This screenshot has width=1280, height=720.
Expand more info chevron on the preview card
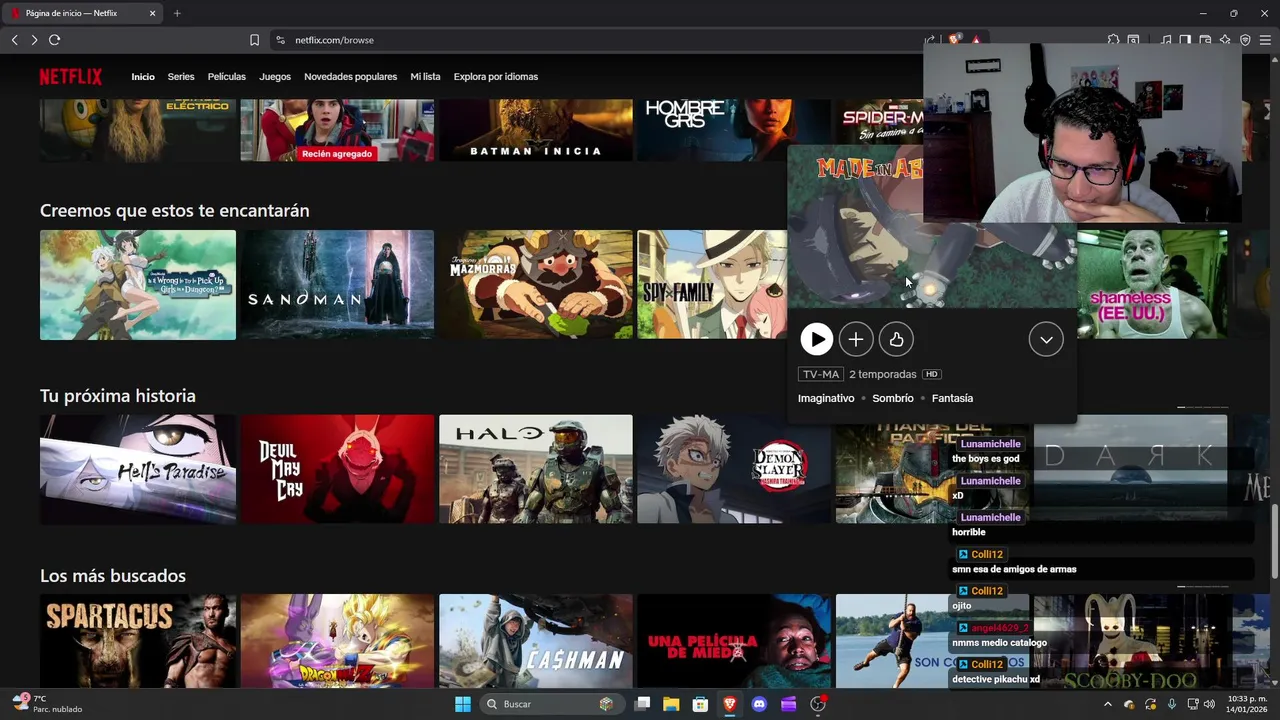point(1046,340)
